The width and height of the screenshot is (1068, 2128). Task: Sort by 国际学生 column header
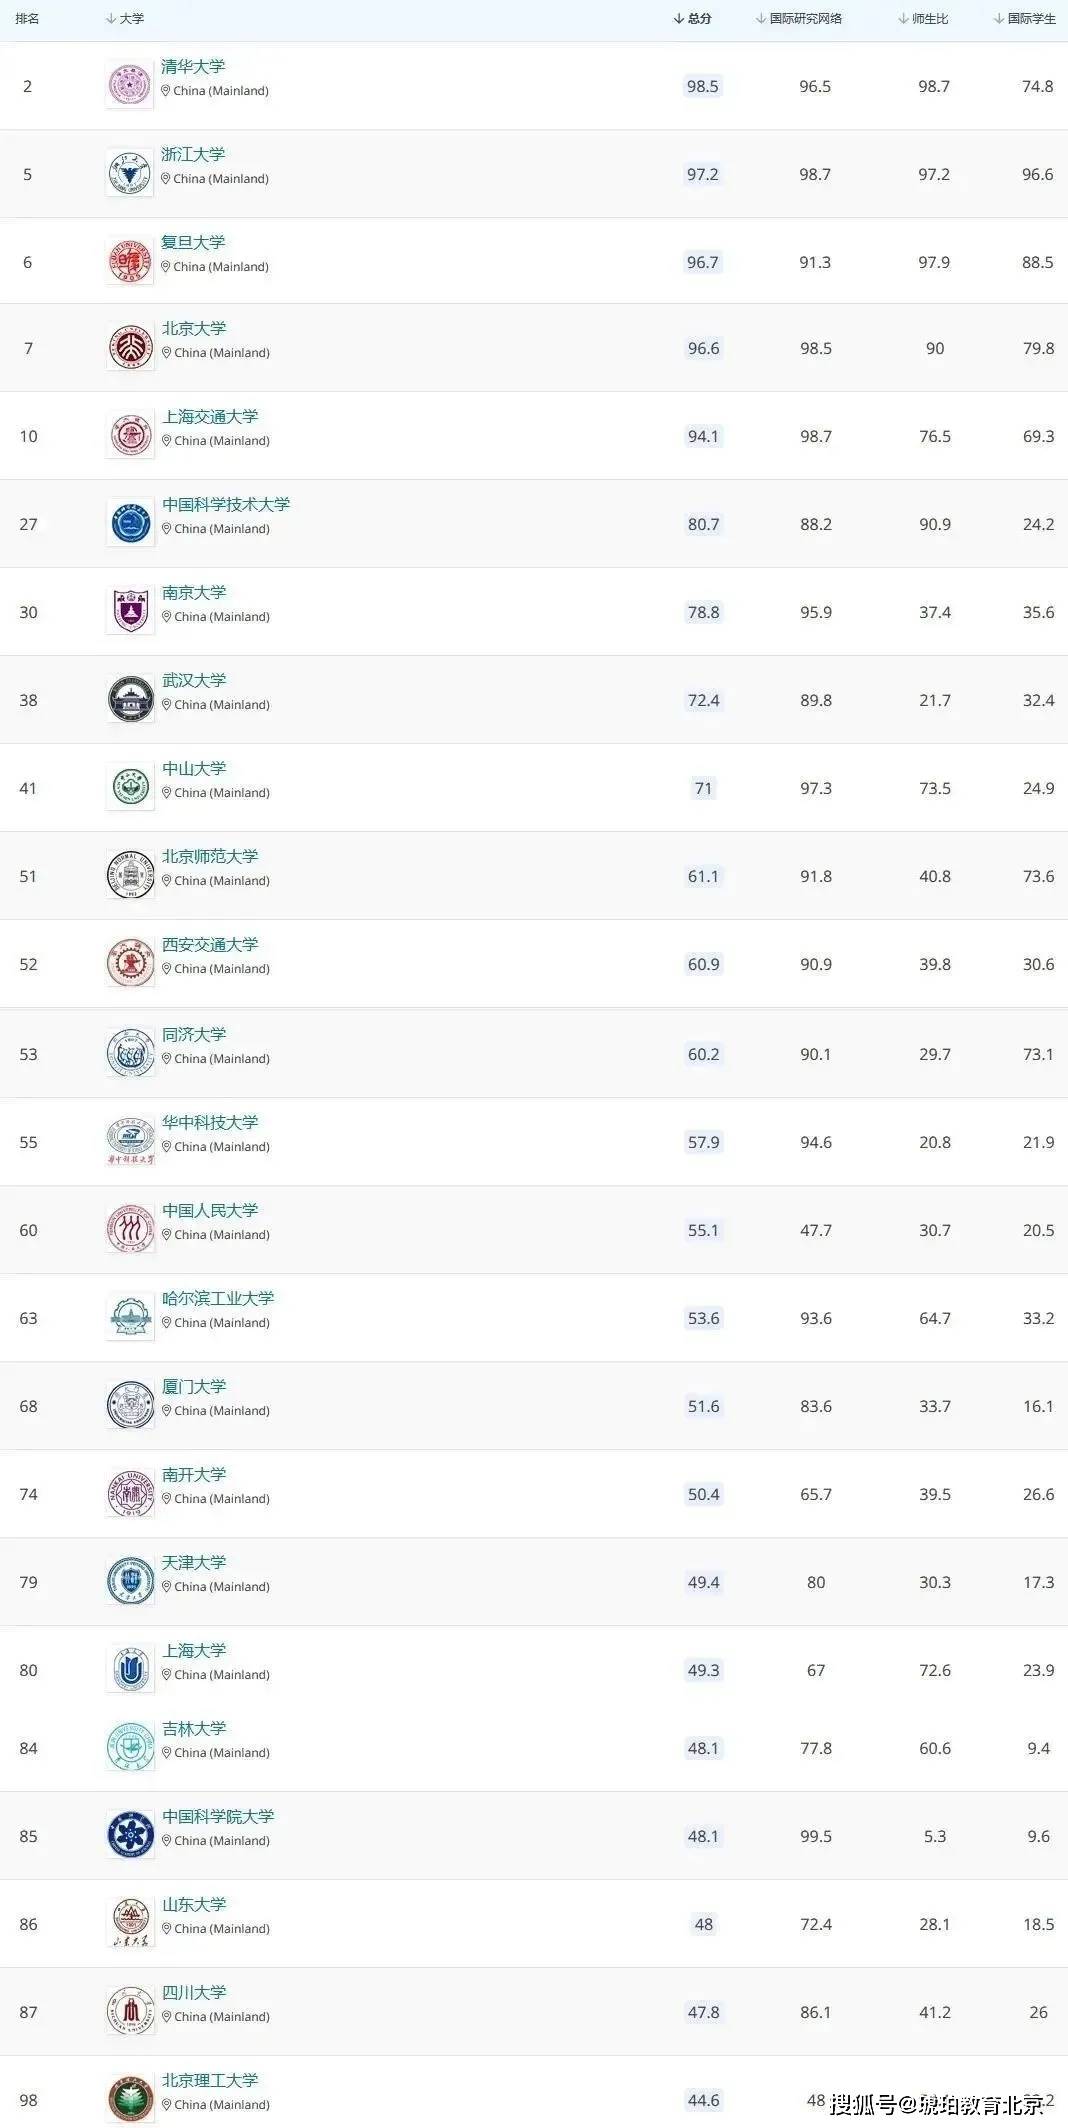tap(1025, 18)
